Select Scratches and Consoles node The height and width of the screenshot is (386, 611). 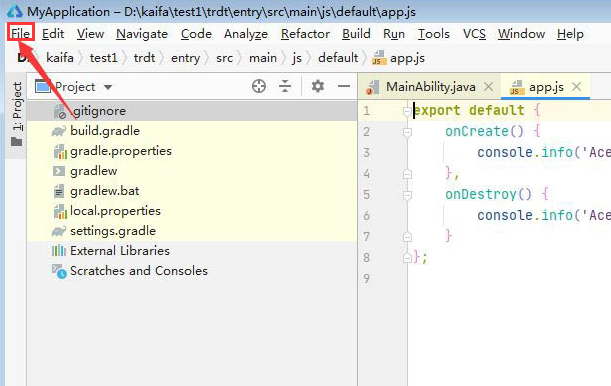192,271
